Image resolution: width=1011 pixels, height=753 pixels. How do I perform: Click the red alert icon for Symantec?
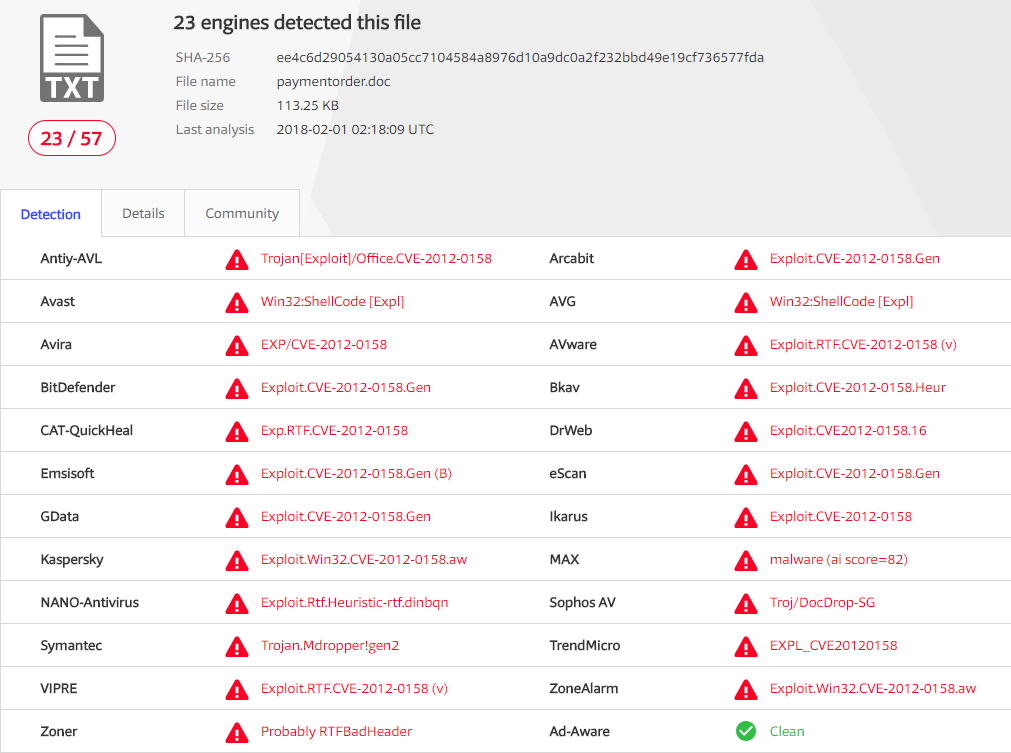point(237,646)
